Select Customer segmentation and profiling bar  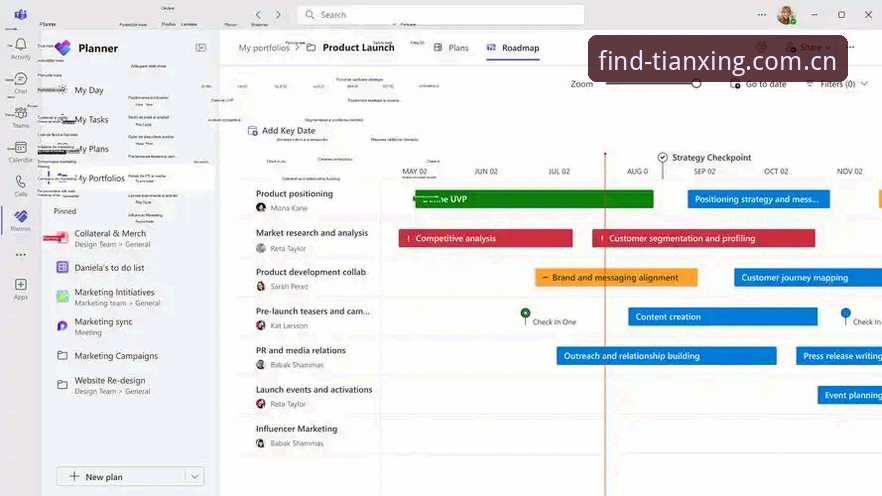click(703, 238)
